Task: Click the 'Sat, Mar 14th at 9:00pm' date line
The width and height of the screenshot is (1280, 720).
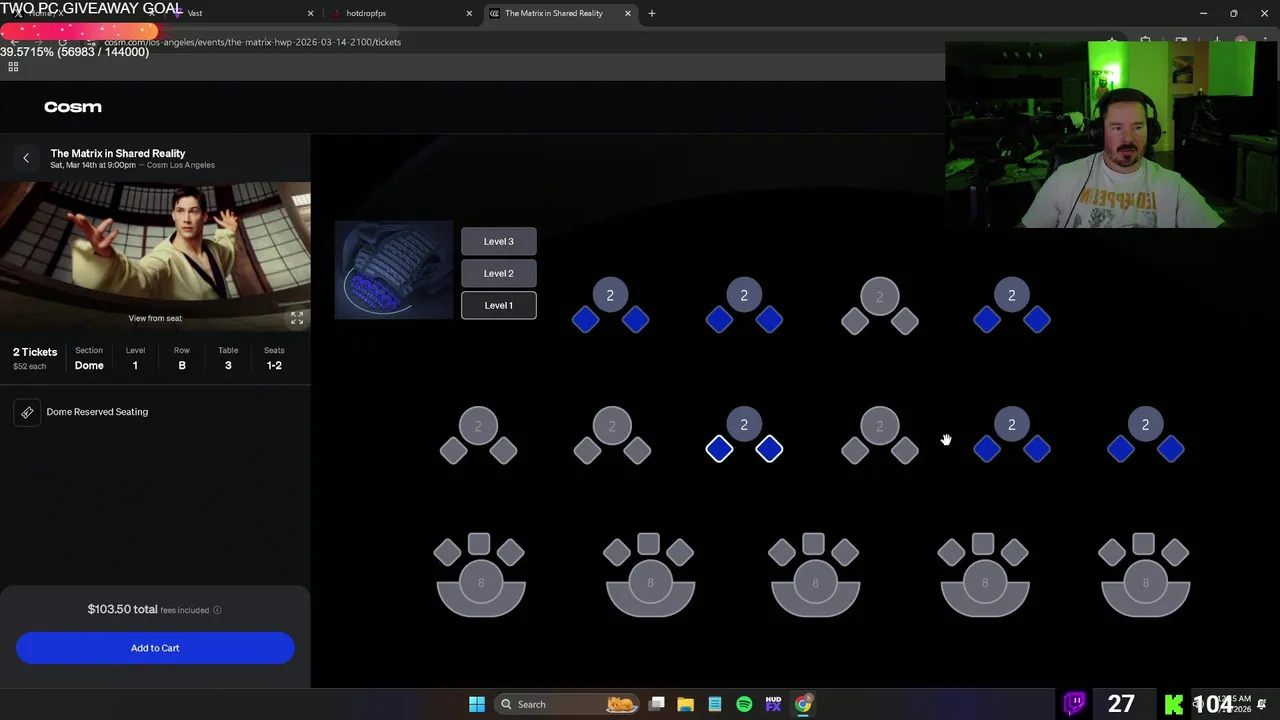Action: click(x=94, y=165)
